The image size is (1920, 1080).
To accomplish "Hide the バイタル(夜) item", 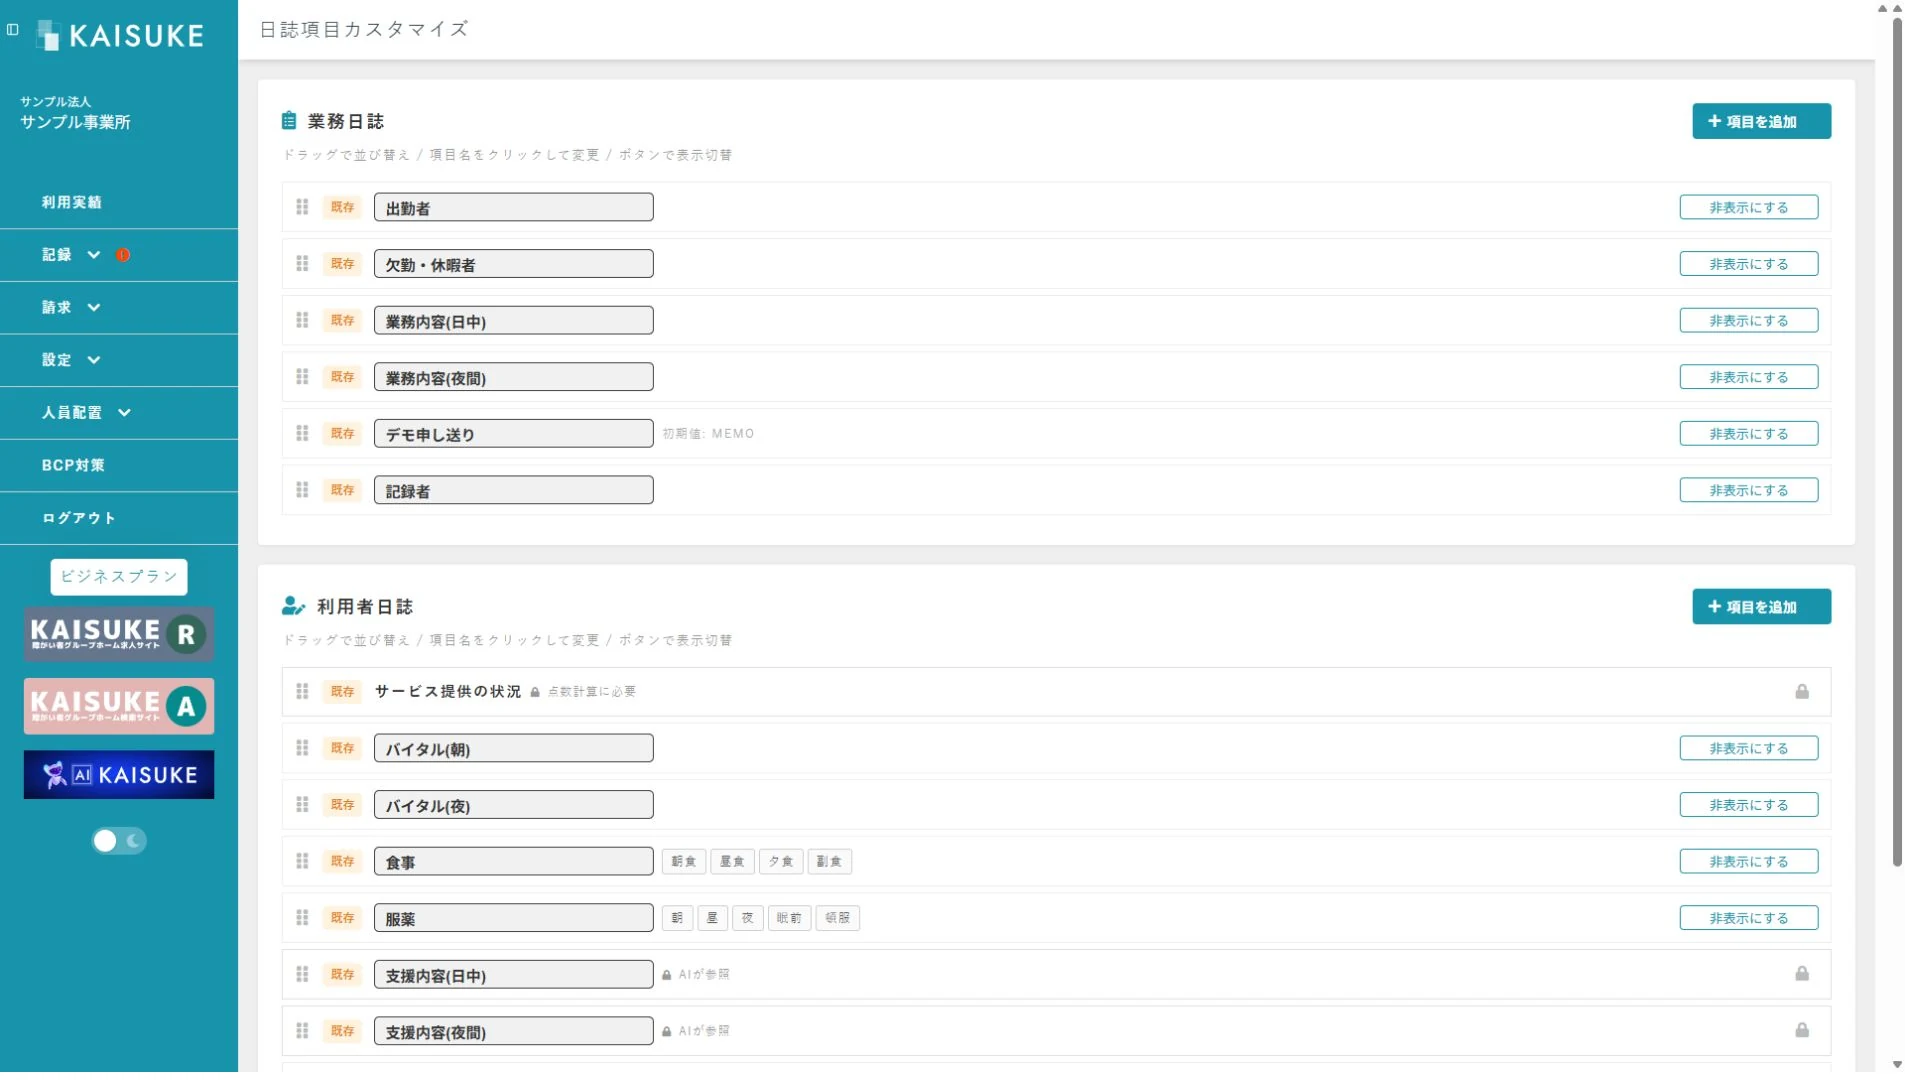I will pyautogui.click(x=1748, y=805).
